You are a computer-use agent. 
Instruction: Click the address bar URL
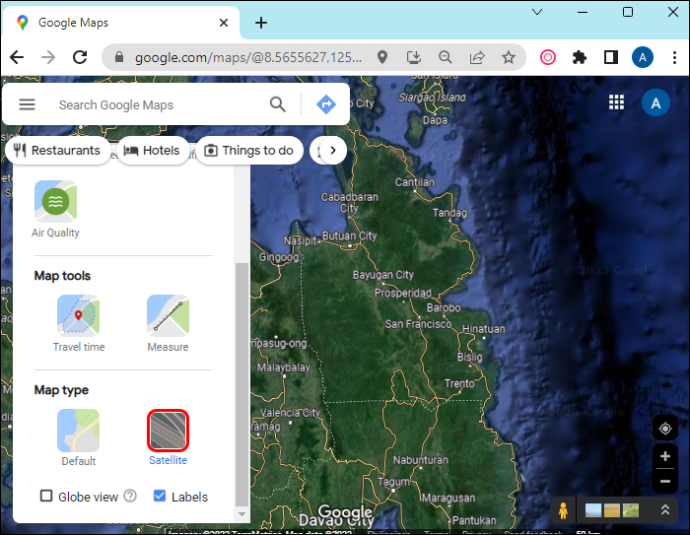pyautogui.click(x=248, y=57)
